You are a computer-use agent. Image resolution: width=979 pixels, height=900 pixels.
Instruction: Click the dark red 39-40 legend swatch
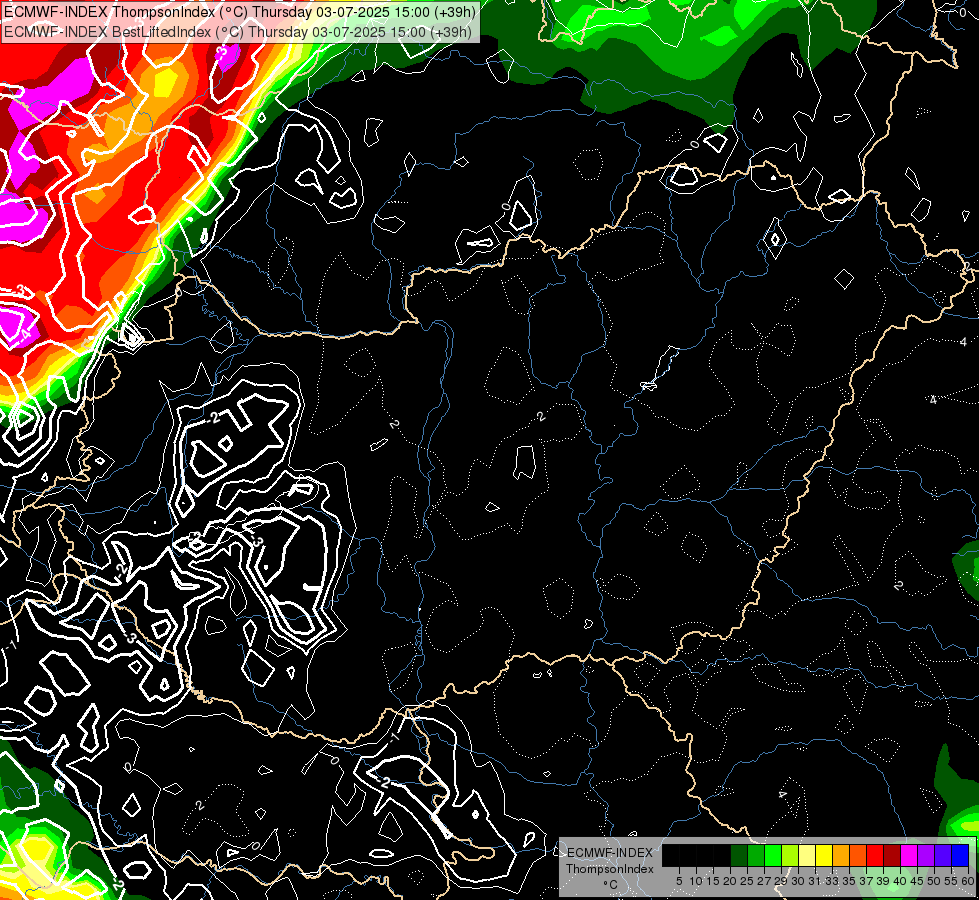pyautogui.click(x=892, y=855)
